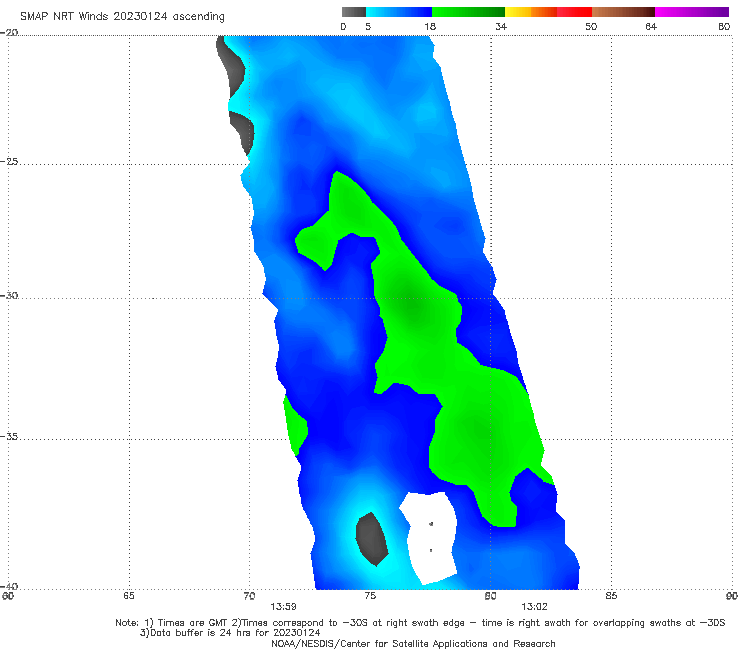Click the magenta 64-80 color bar segment
The height and width of the screenshot is (650, 740).
click(x=692, y=12)
